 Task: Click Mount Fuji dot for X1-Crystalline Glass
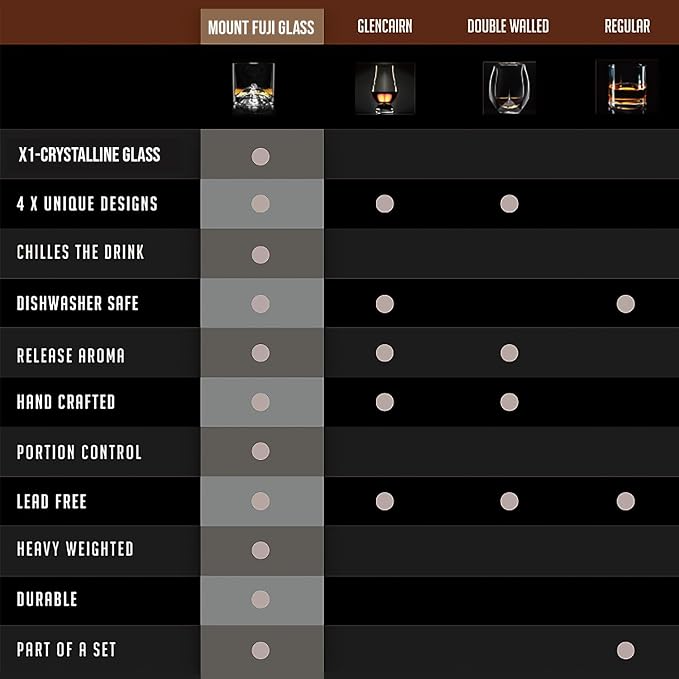[x=261, y=156]
